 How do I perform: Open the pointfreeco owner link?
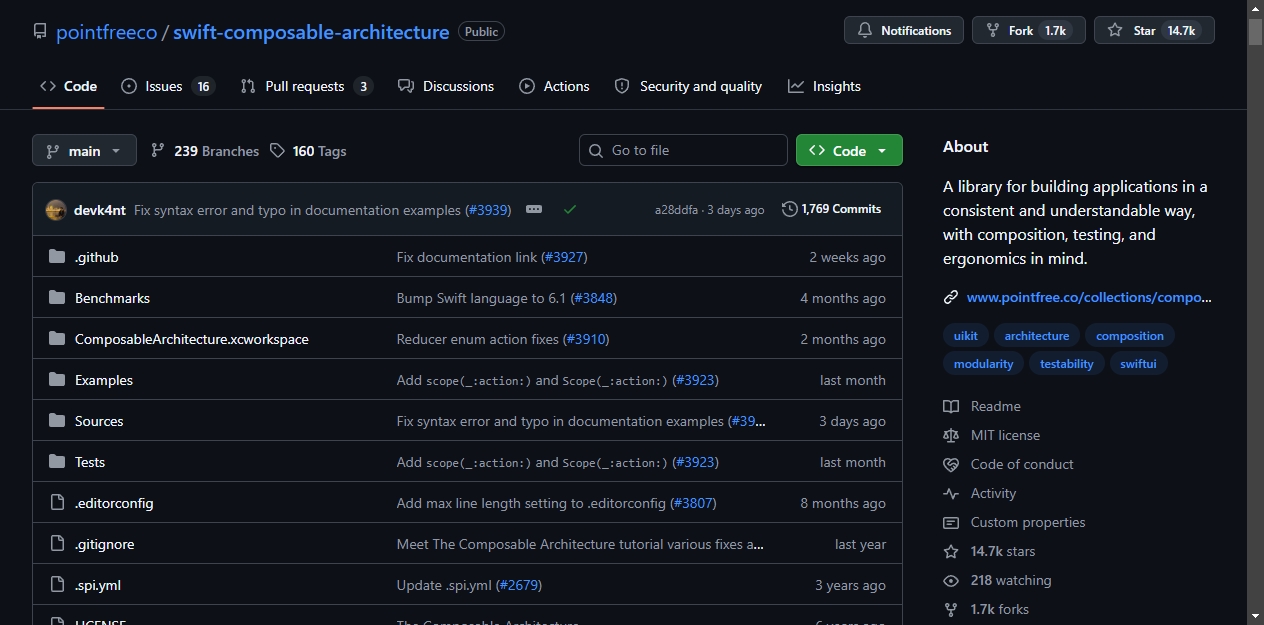(106, 32)
